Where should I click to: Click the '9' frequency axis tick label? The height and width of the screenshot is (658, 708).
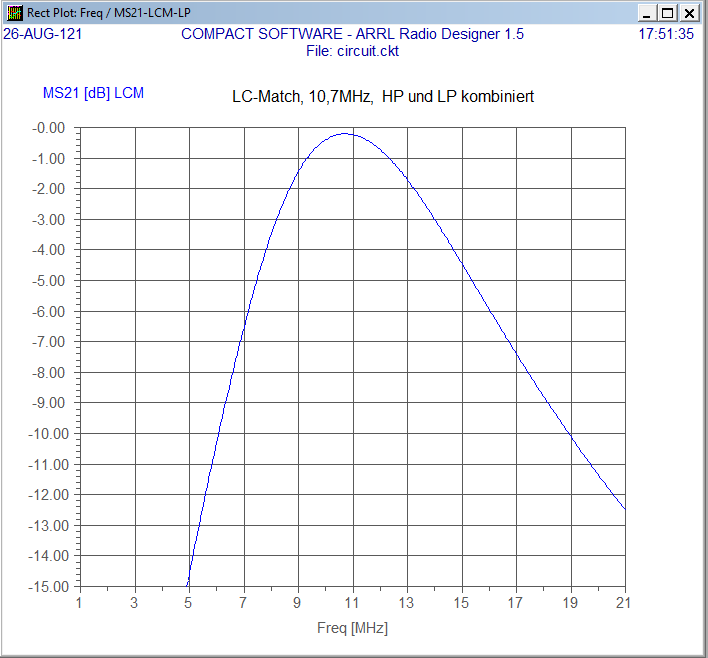(297, 603)
